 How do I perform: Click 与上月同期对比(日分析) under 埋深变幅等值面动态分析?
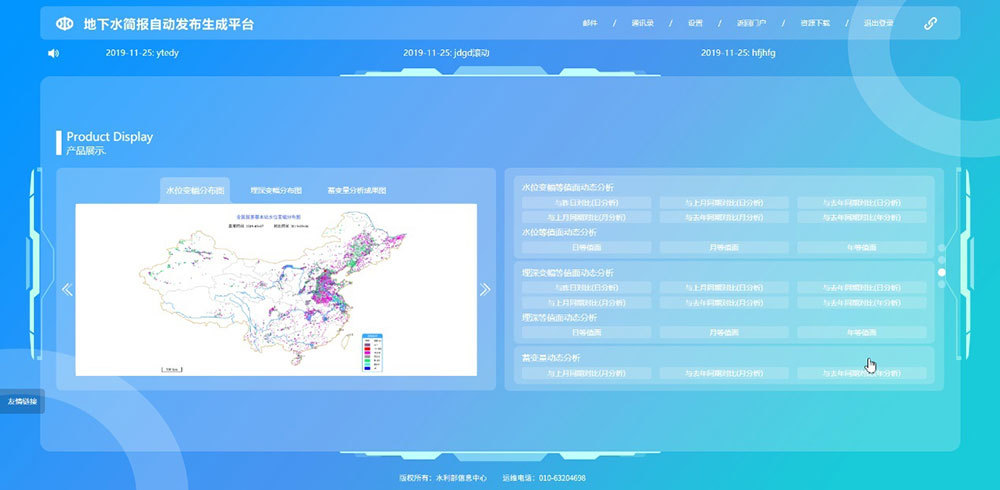(x=724, y=288)
